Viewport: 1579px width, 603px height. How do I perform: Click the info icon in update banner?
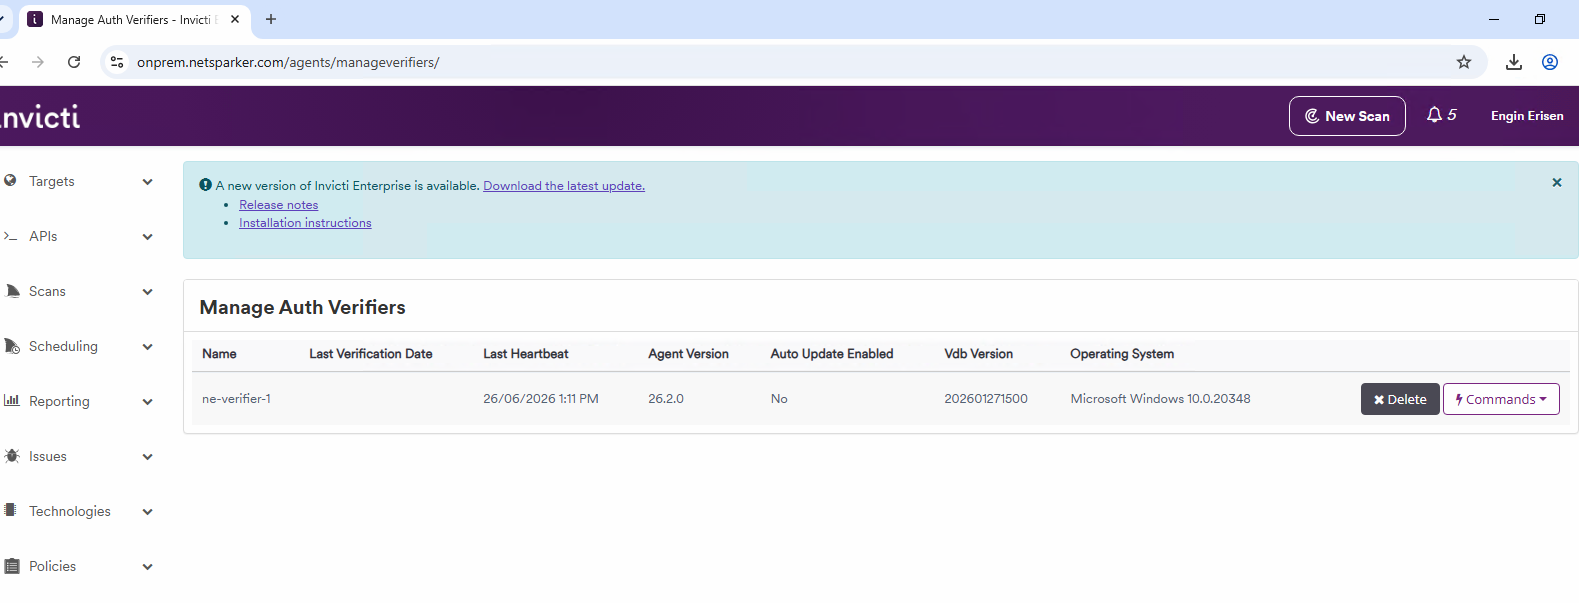point(205,185)
